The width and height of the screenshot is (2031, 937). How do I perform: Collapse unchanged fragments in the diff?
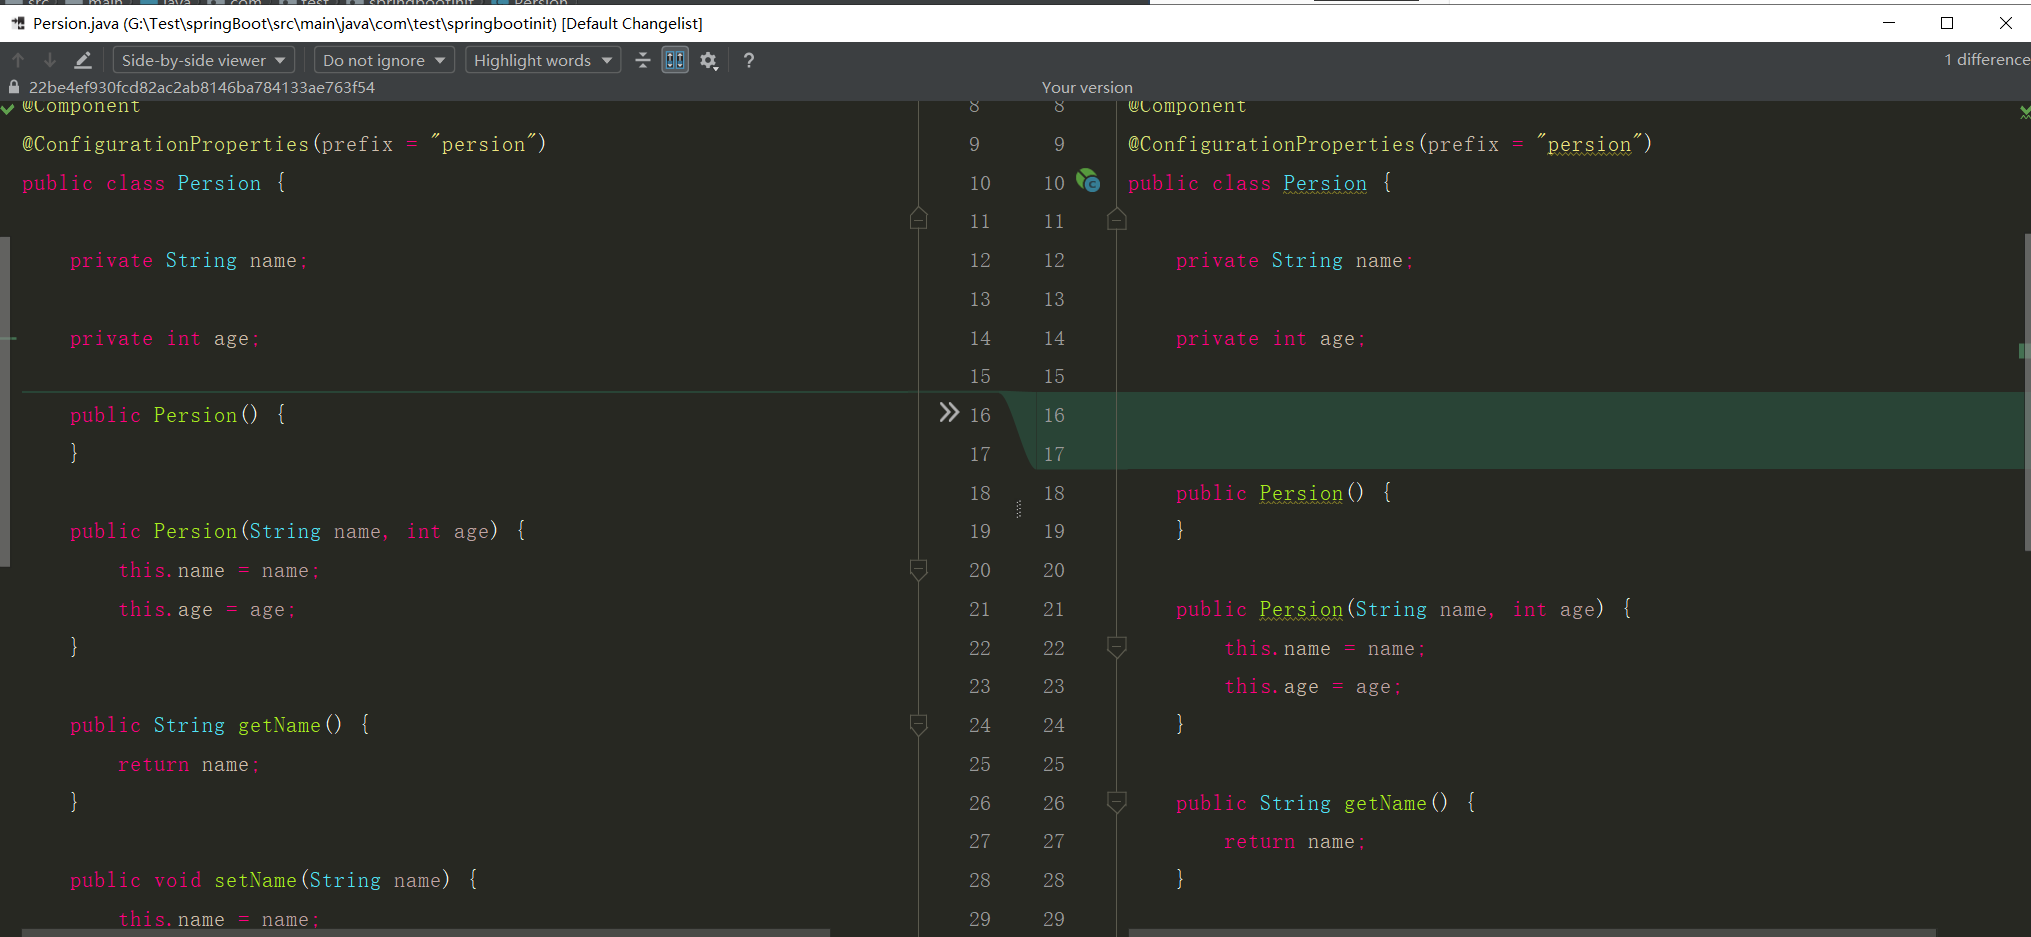pos(643,60)
